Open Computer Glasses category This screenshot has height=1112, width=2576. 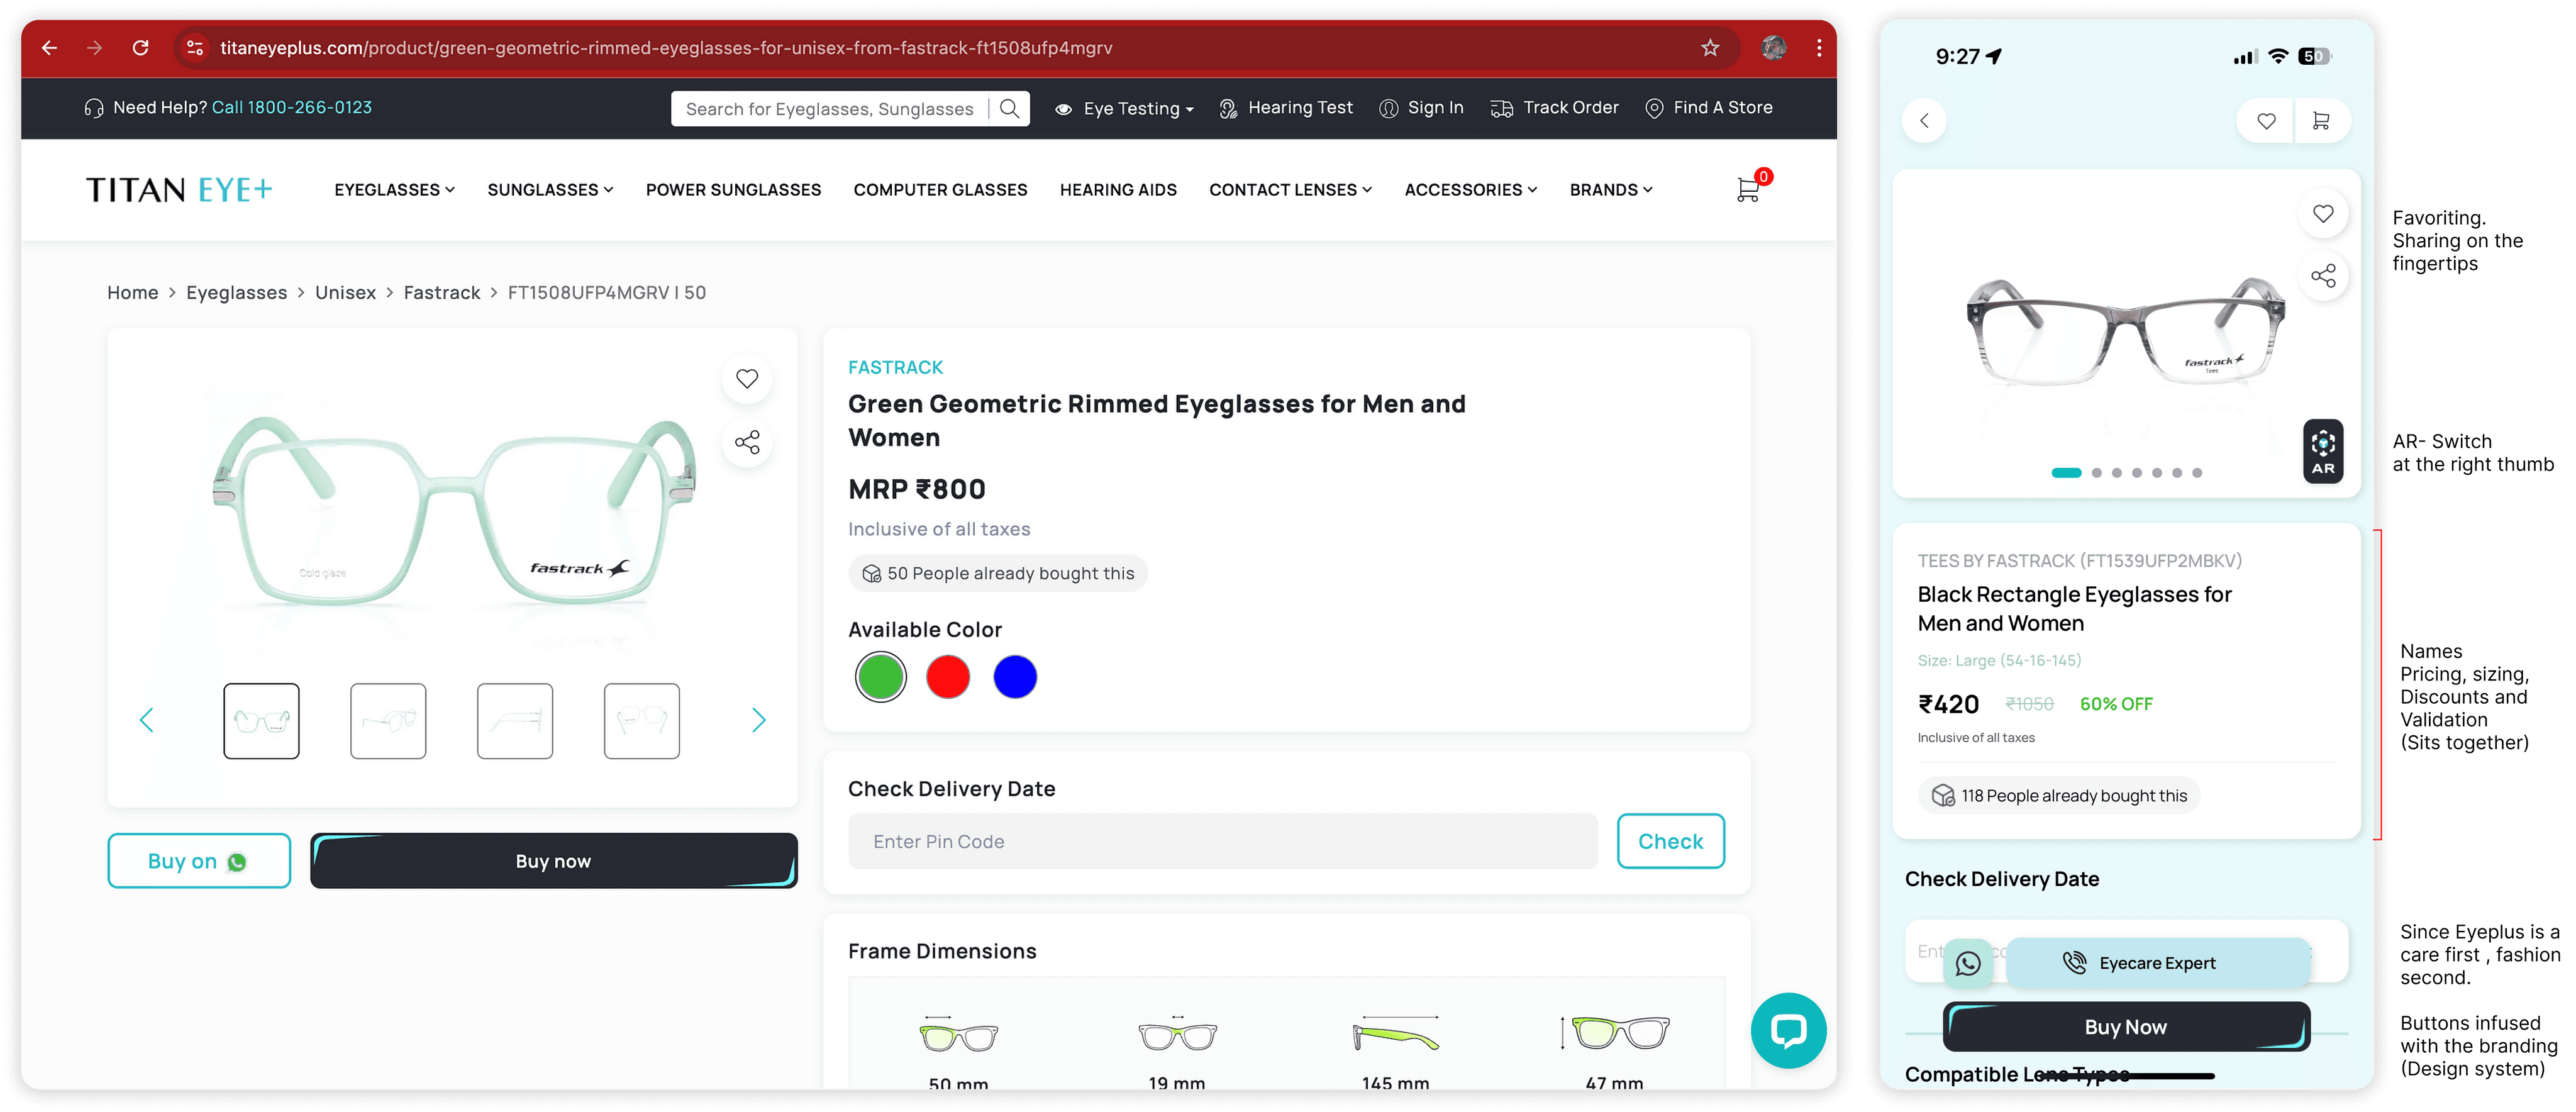pos(940,190)
